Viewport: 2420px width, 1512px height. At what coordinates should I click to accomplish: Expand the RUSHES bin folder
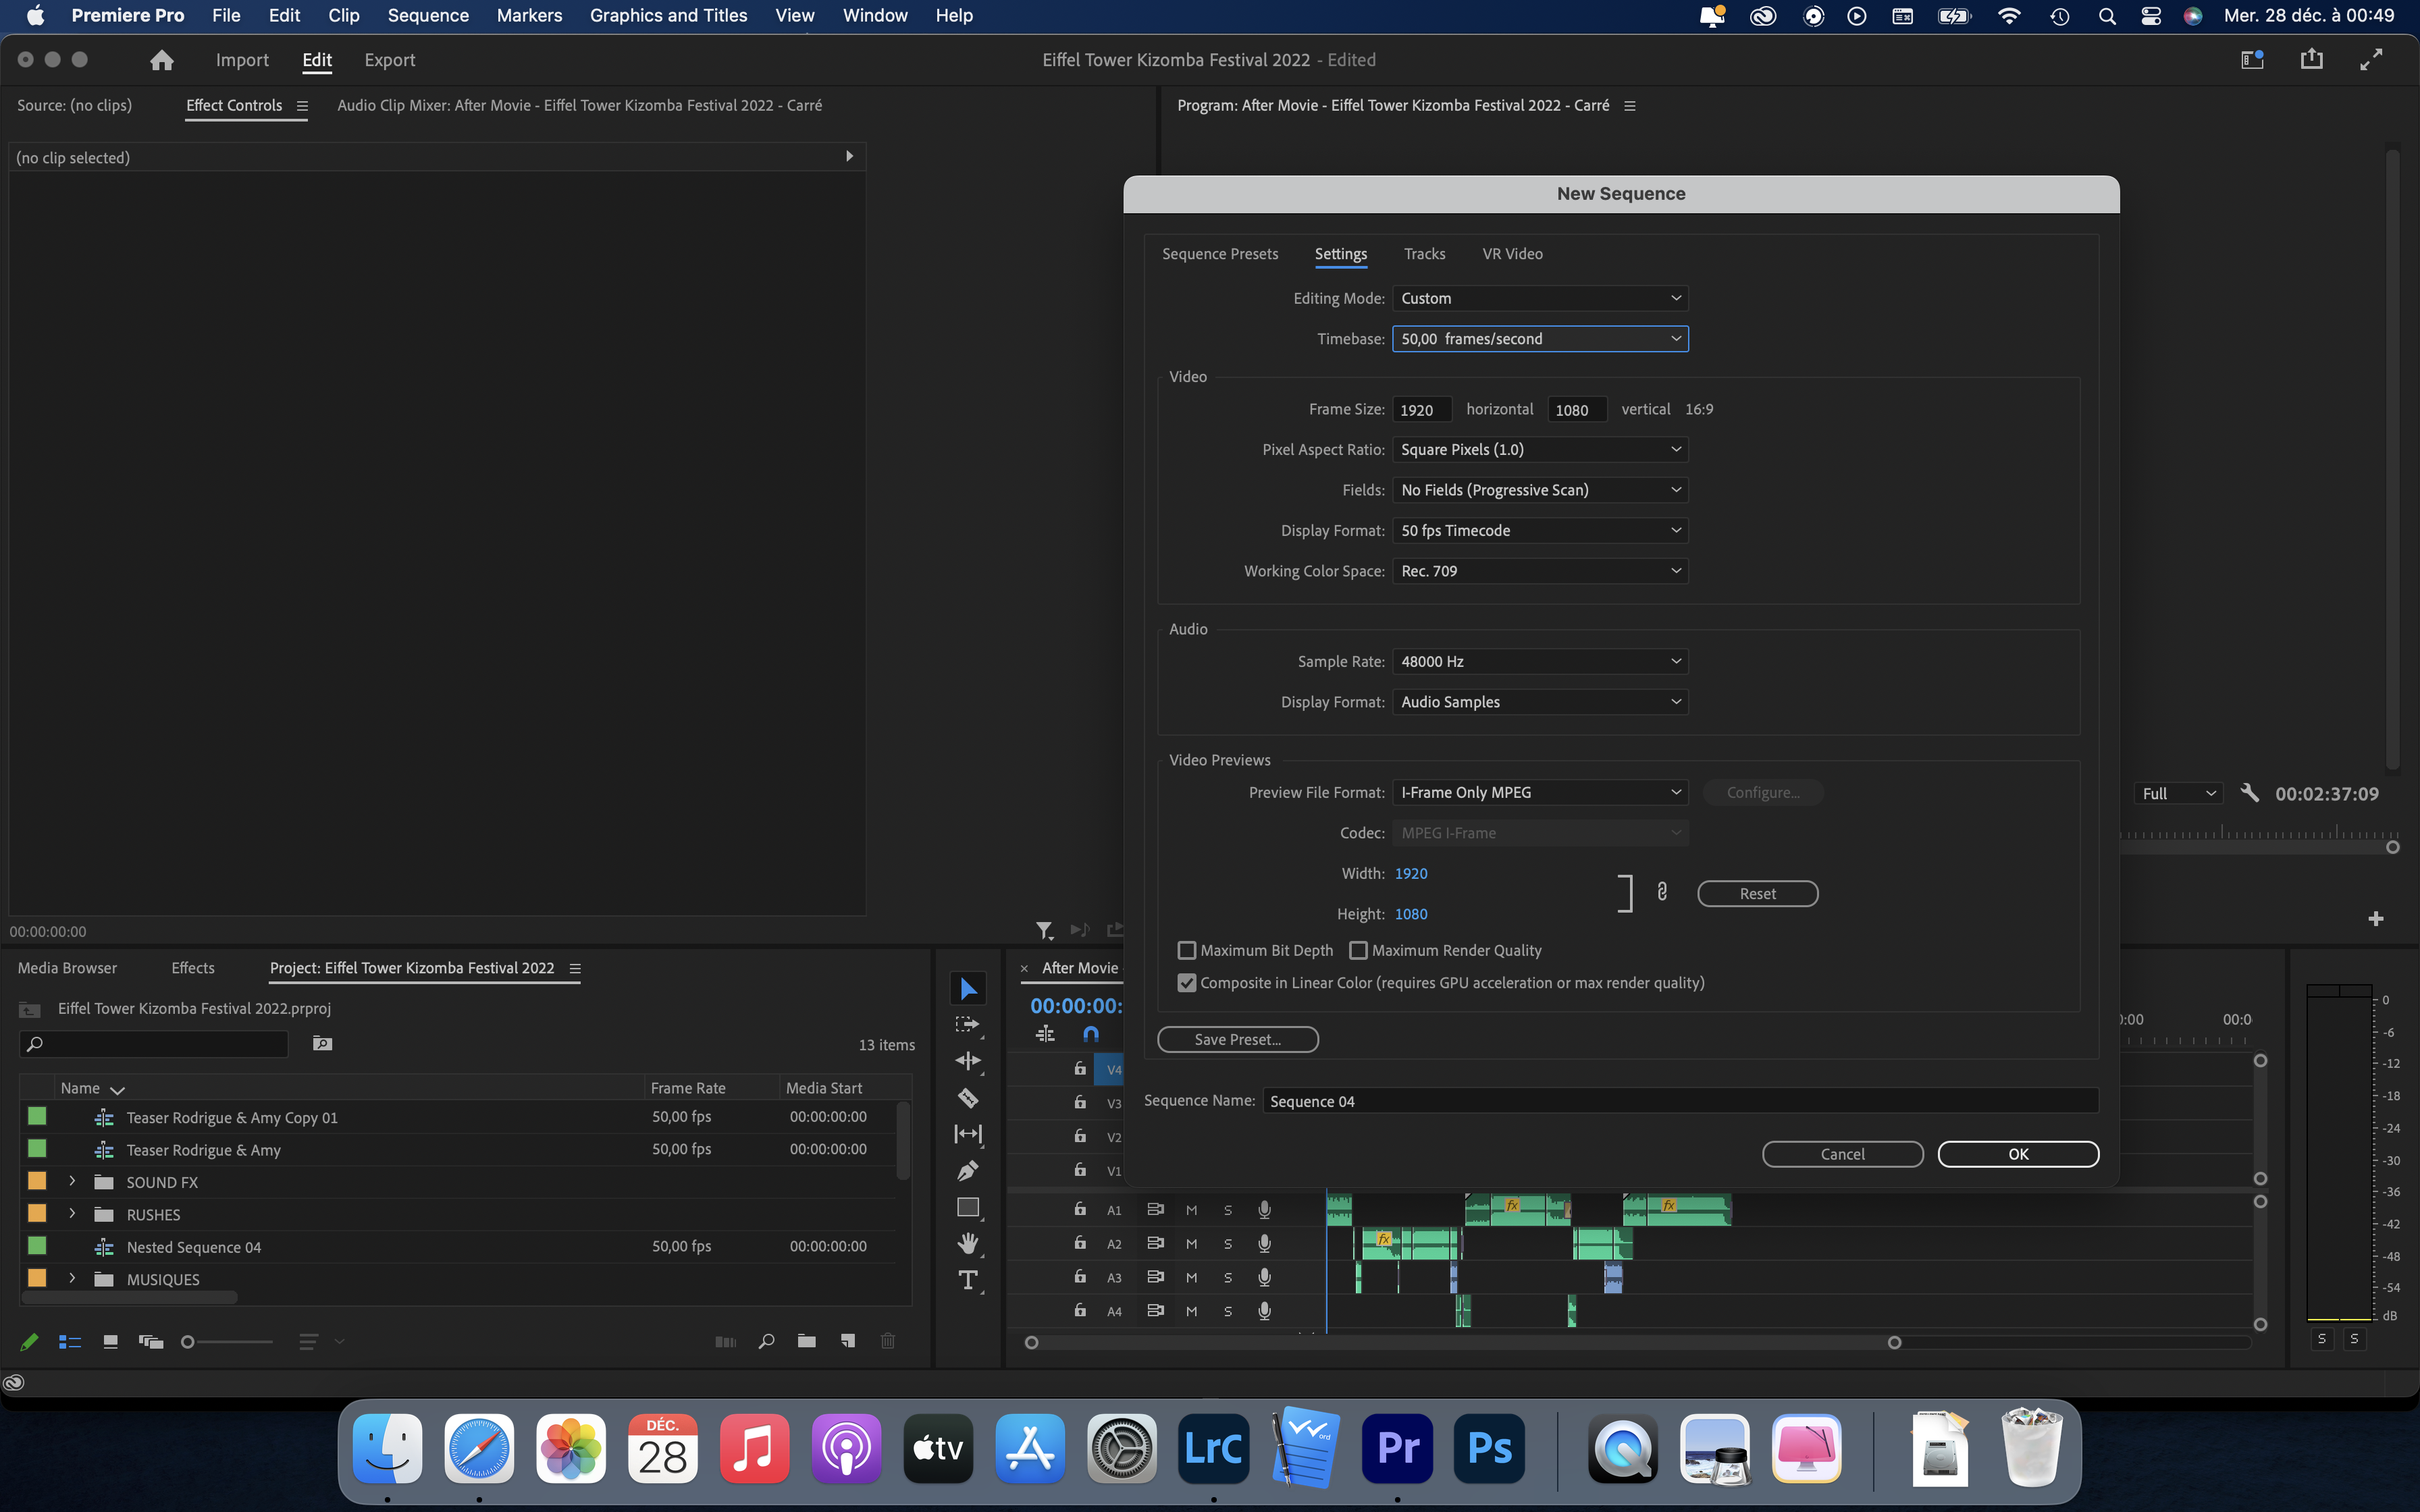click(x=72, y=1214)
